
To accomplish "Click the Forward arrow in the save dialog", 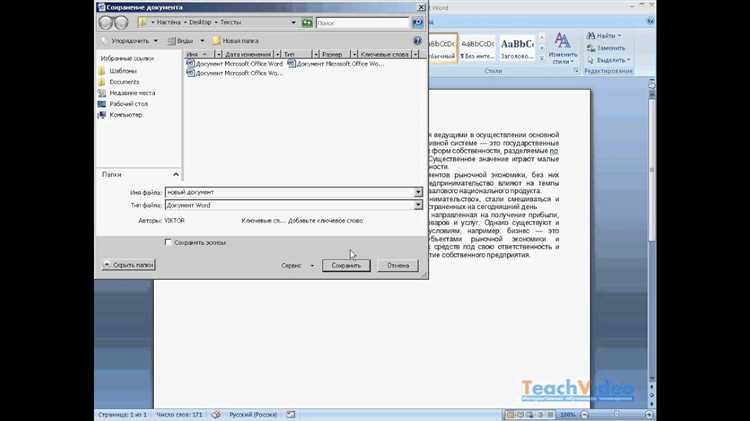I will pyautogui.click(x=121, y=22).
